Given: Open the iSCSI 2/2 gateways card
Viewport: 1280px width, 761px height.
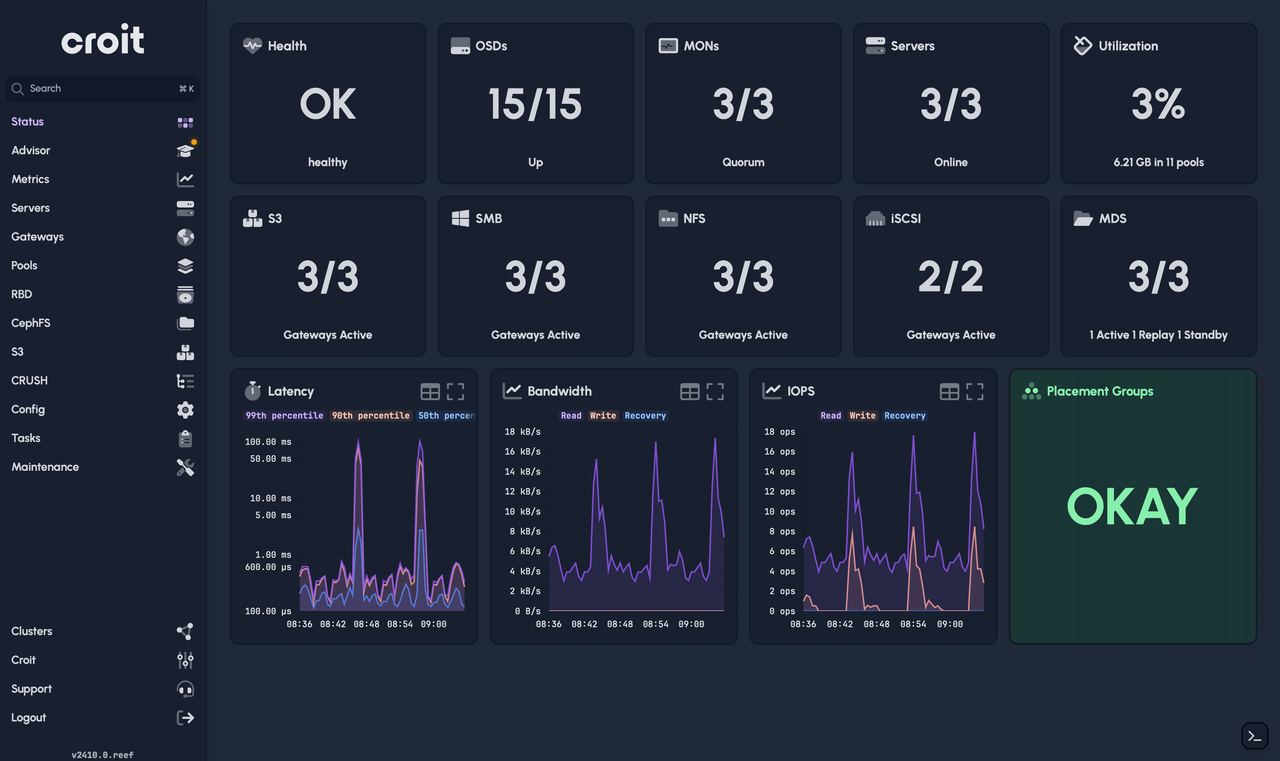Looking at the screenshot, I should click(x=951, y=277).
